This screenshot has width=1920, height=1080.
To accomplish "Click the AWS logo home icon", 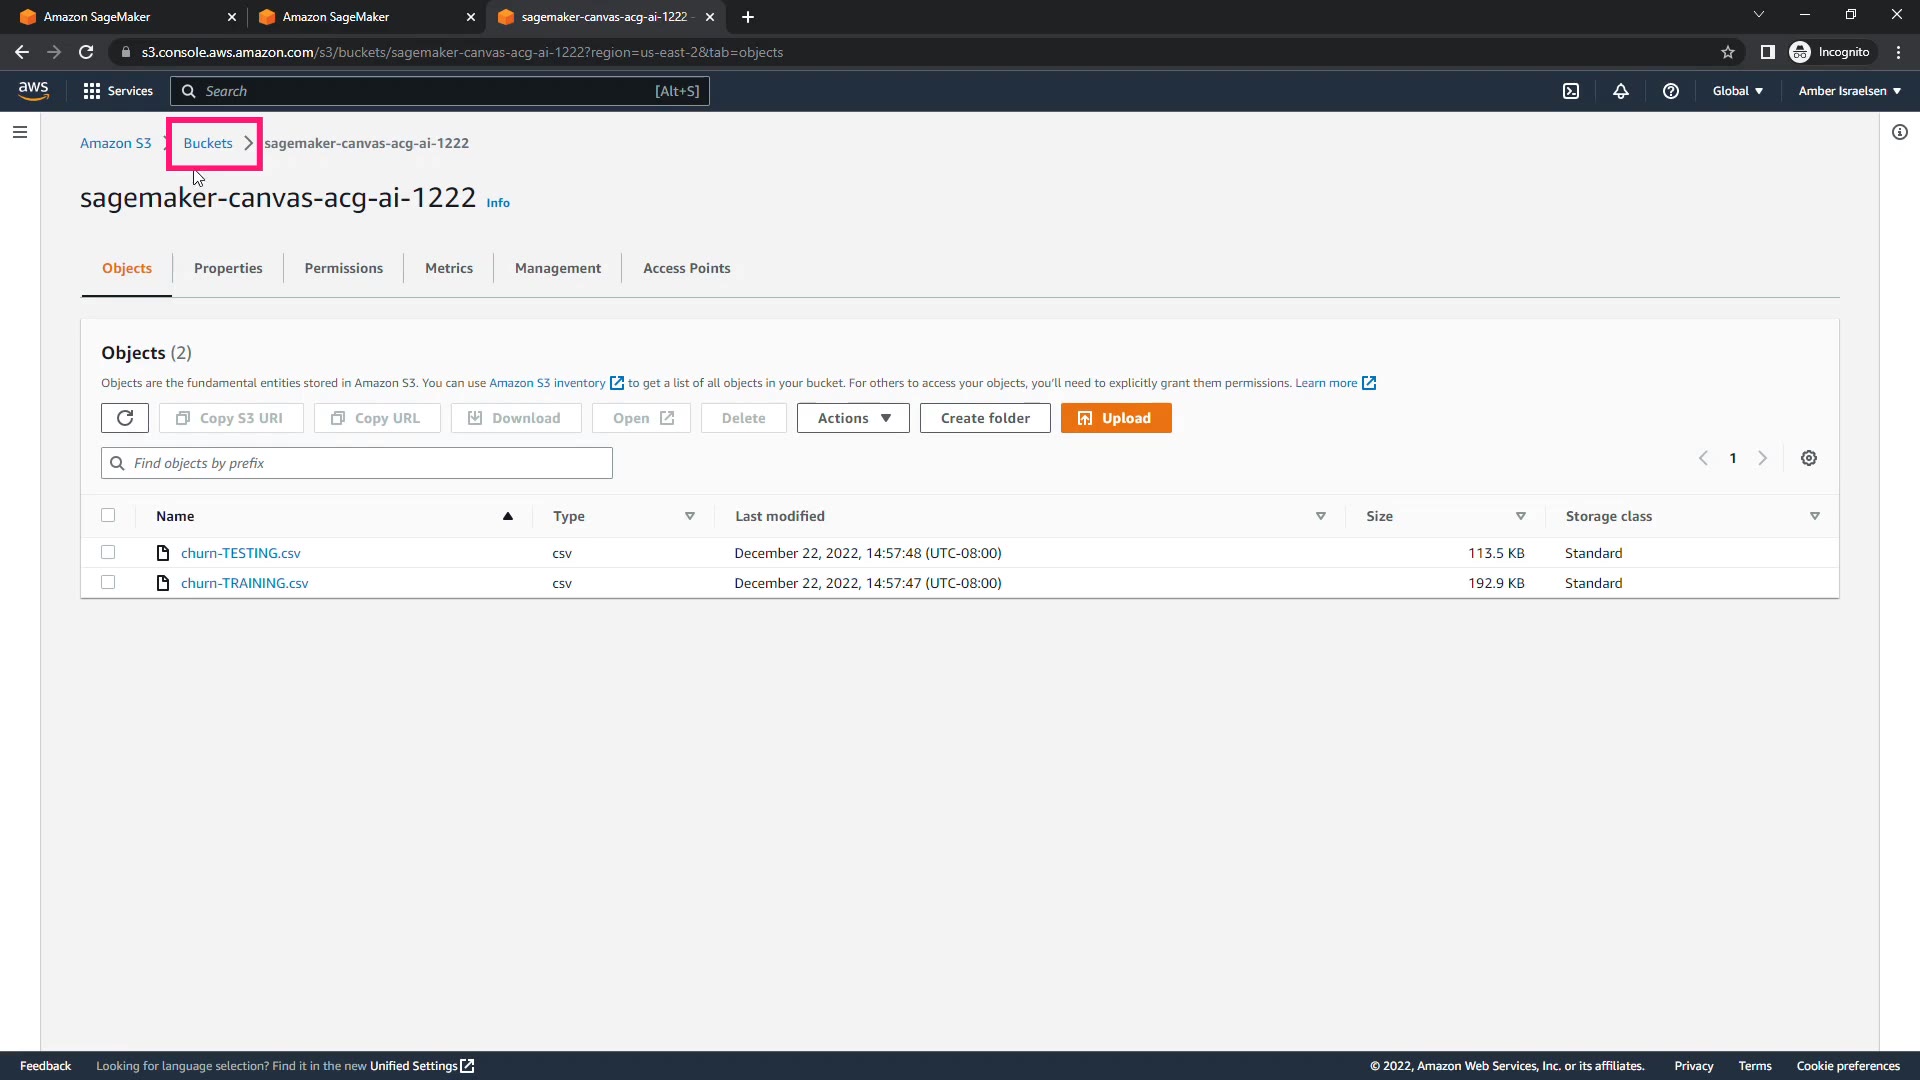I will tap(33, 90).
